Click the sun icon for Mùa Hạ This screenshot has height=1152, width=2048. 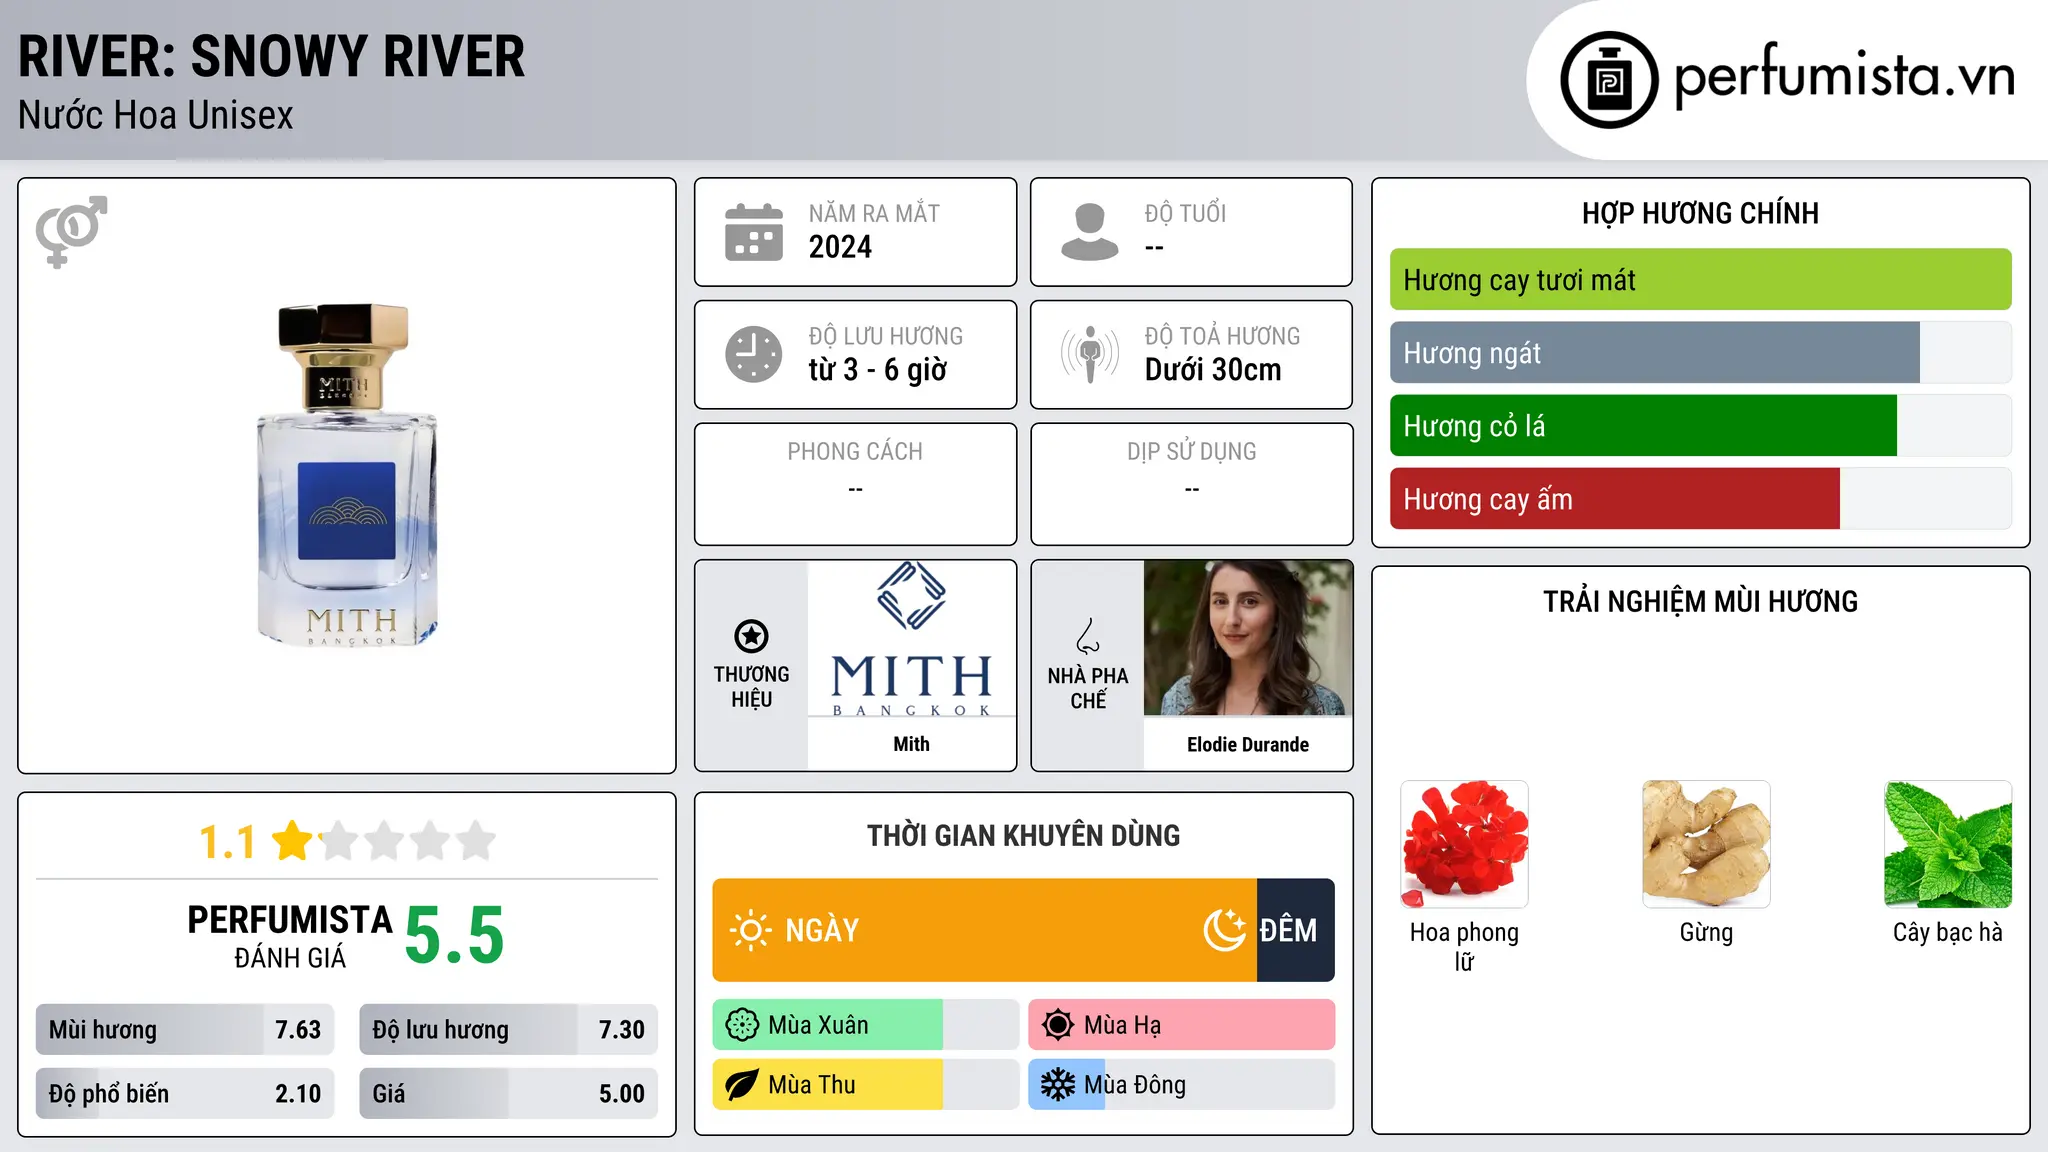1057,1025
